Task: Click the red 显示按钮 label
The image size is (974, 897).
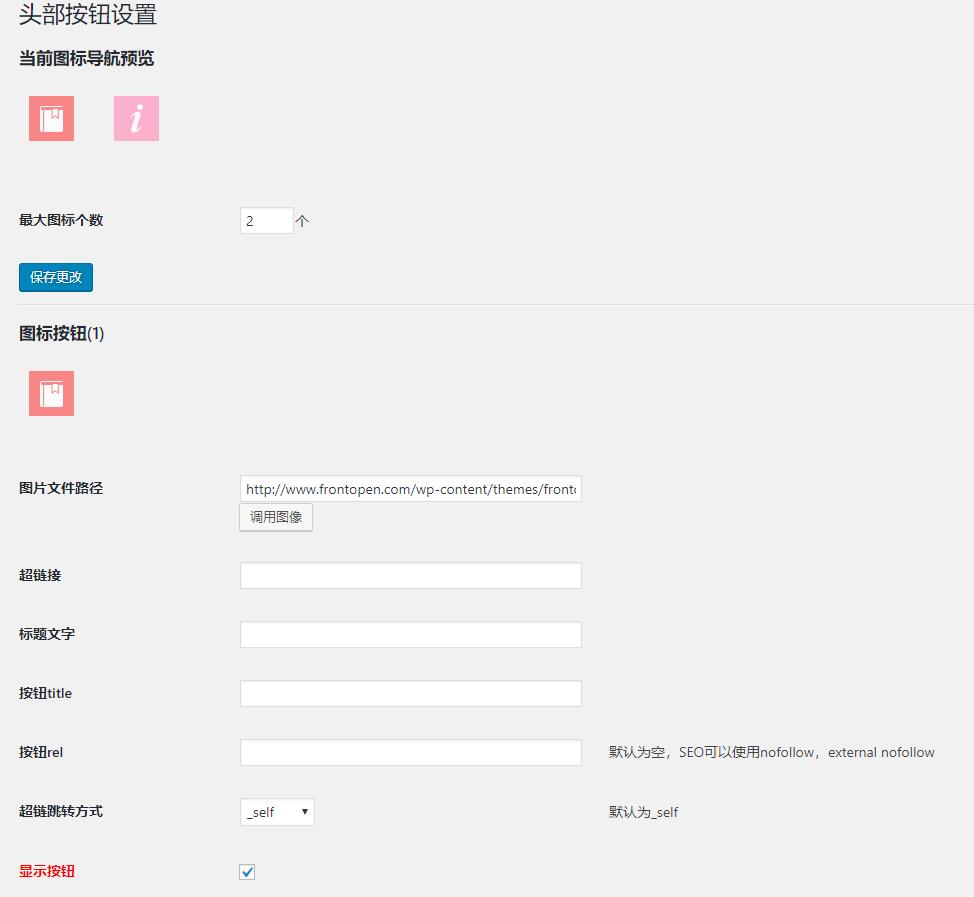Action: pos(47,871)
